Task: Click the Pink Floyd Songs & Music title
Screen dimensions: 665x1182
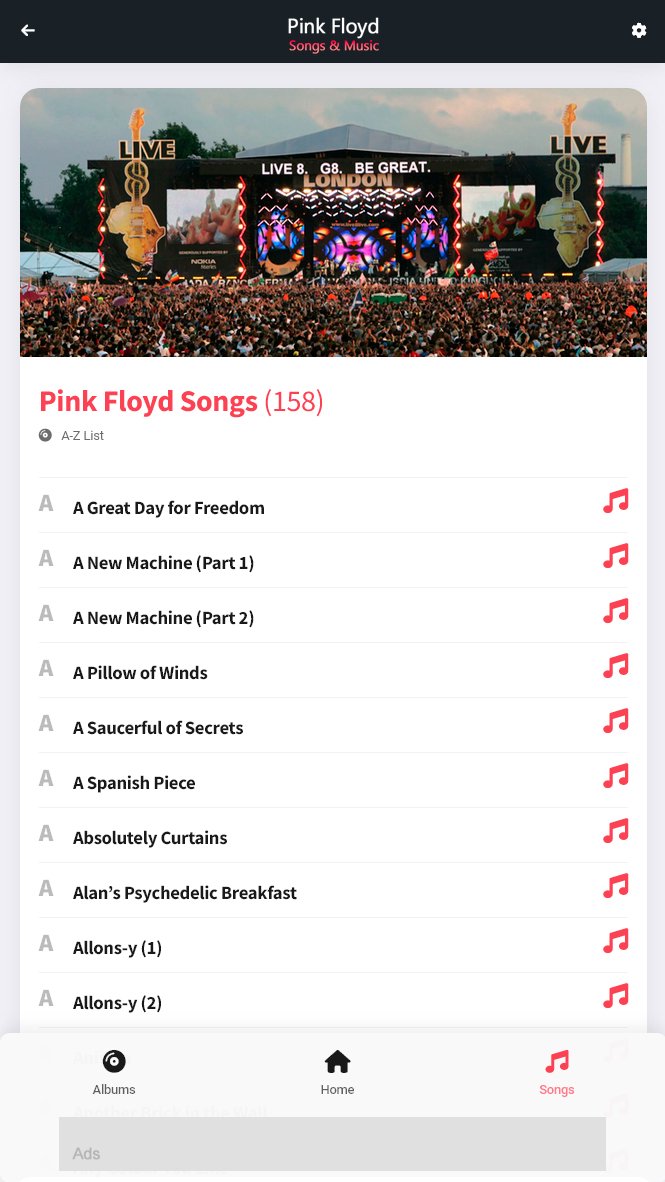Action: 333,34
